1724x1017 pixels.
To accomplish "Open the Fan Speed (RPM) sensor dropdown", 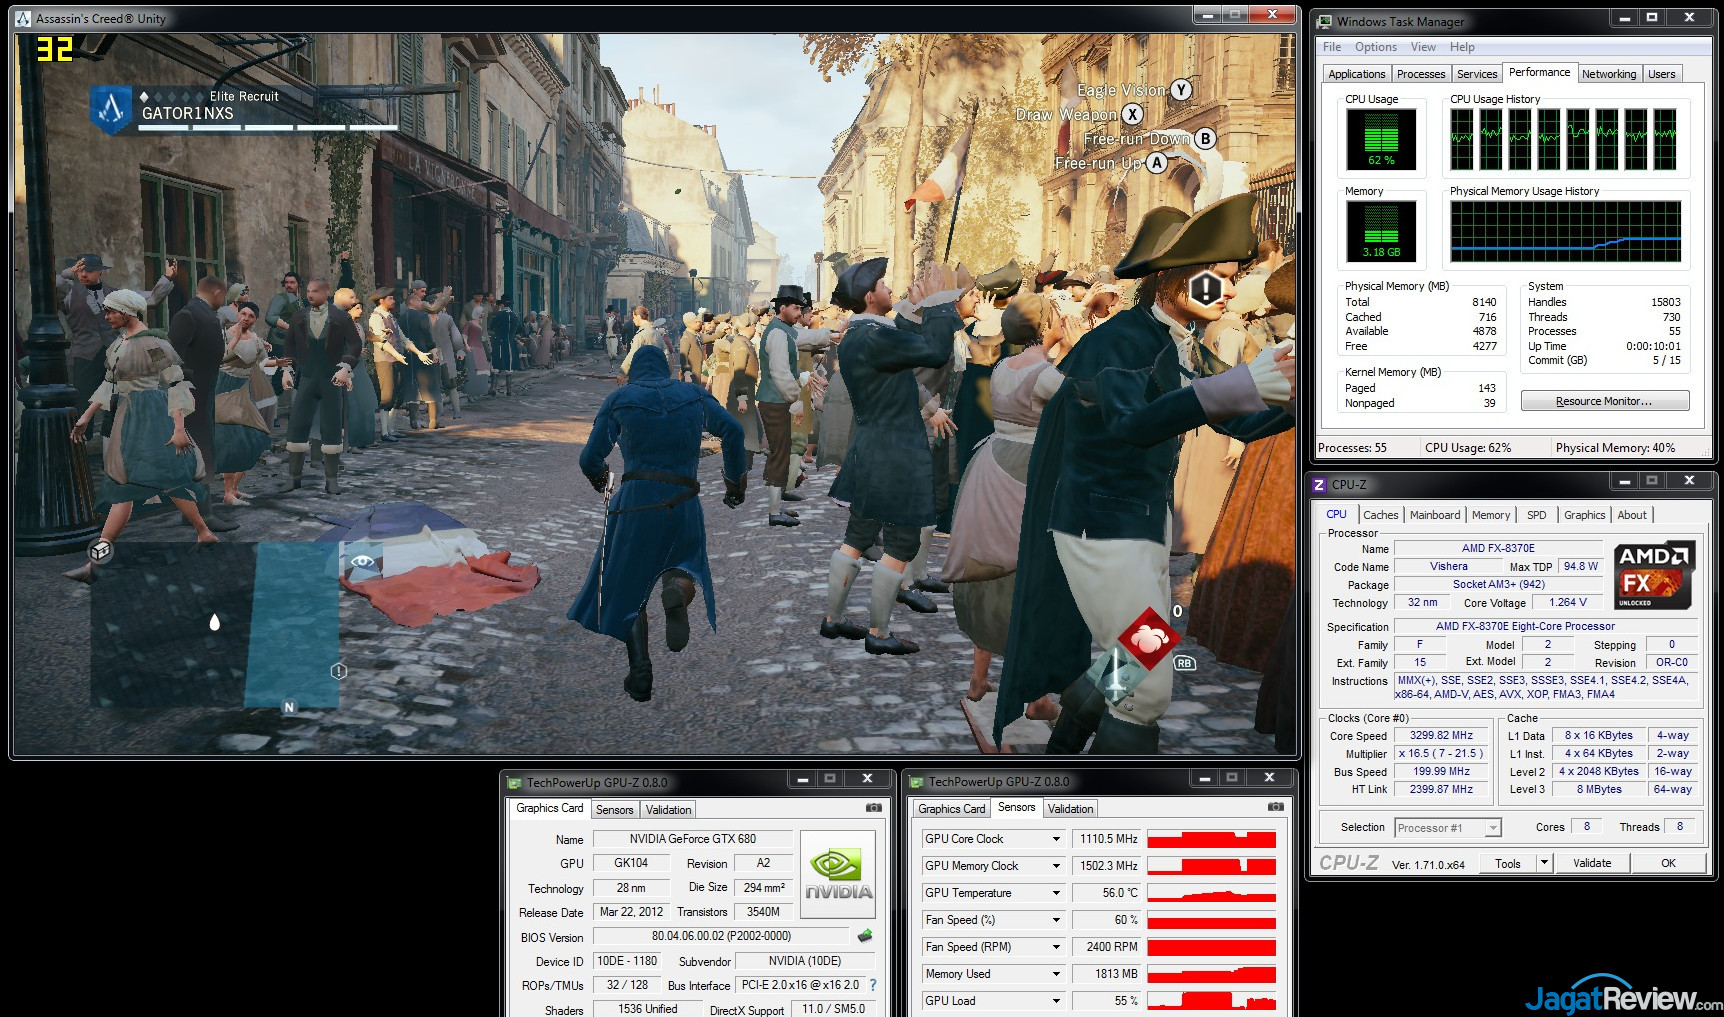I will 1056,947.
